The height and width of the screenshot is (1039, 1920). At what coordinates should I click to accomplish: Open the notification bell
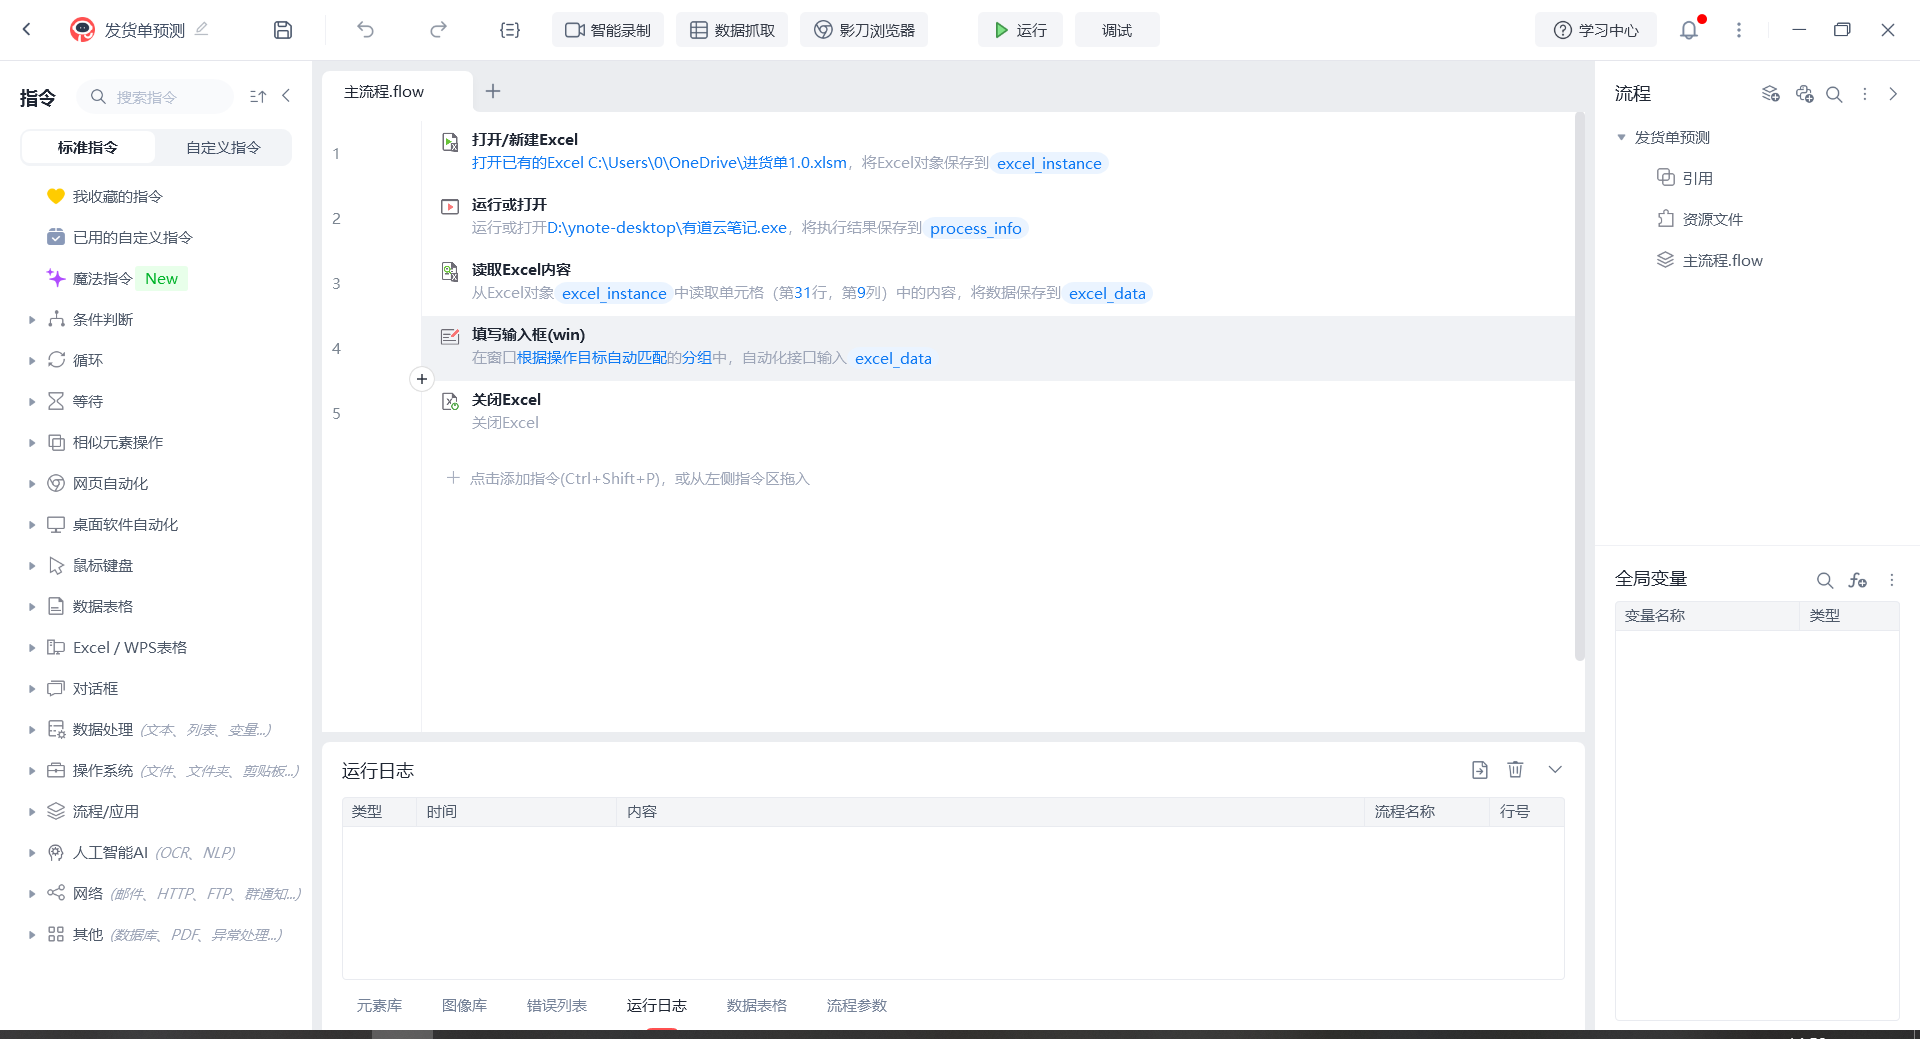pyautogui.click(x=1689, y=30)
